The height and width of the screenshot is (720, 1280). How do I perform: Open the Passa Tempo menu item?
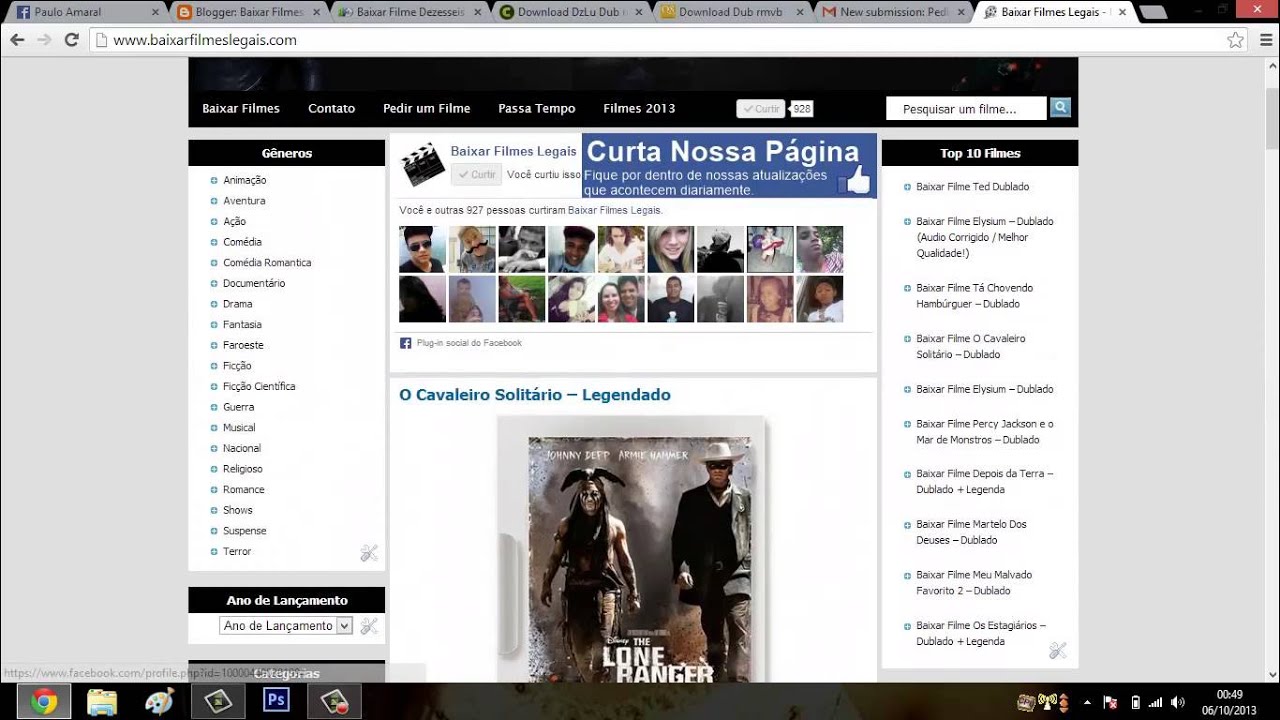pos(537,108)
